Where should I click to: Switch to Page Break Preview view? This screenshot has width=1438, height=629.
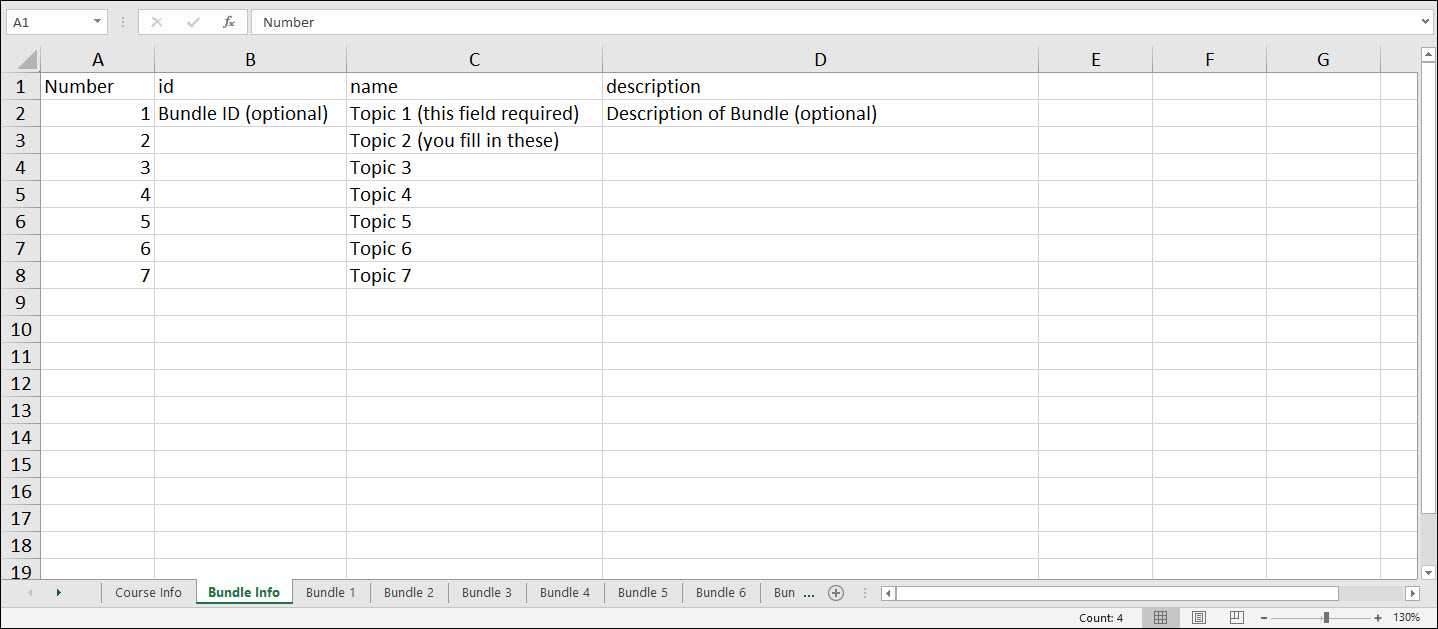pos(1237,618)
